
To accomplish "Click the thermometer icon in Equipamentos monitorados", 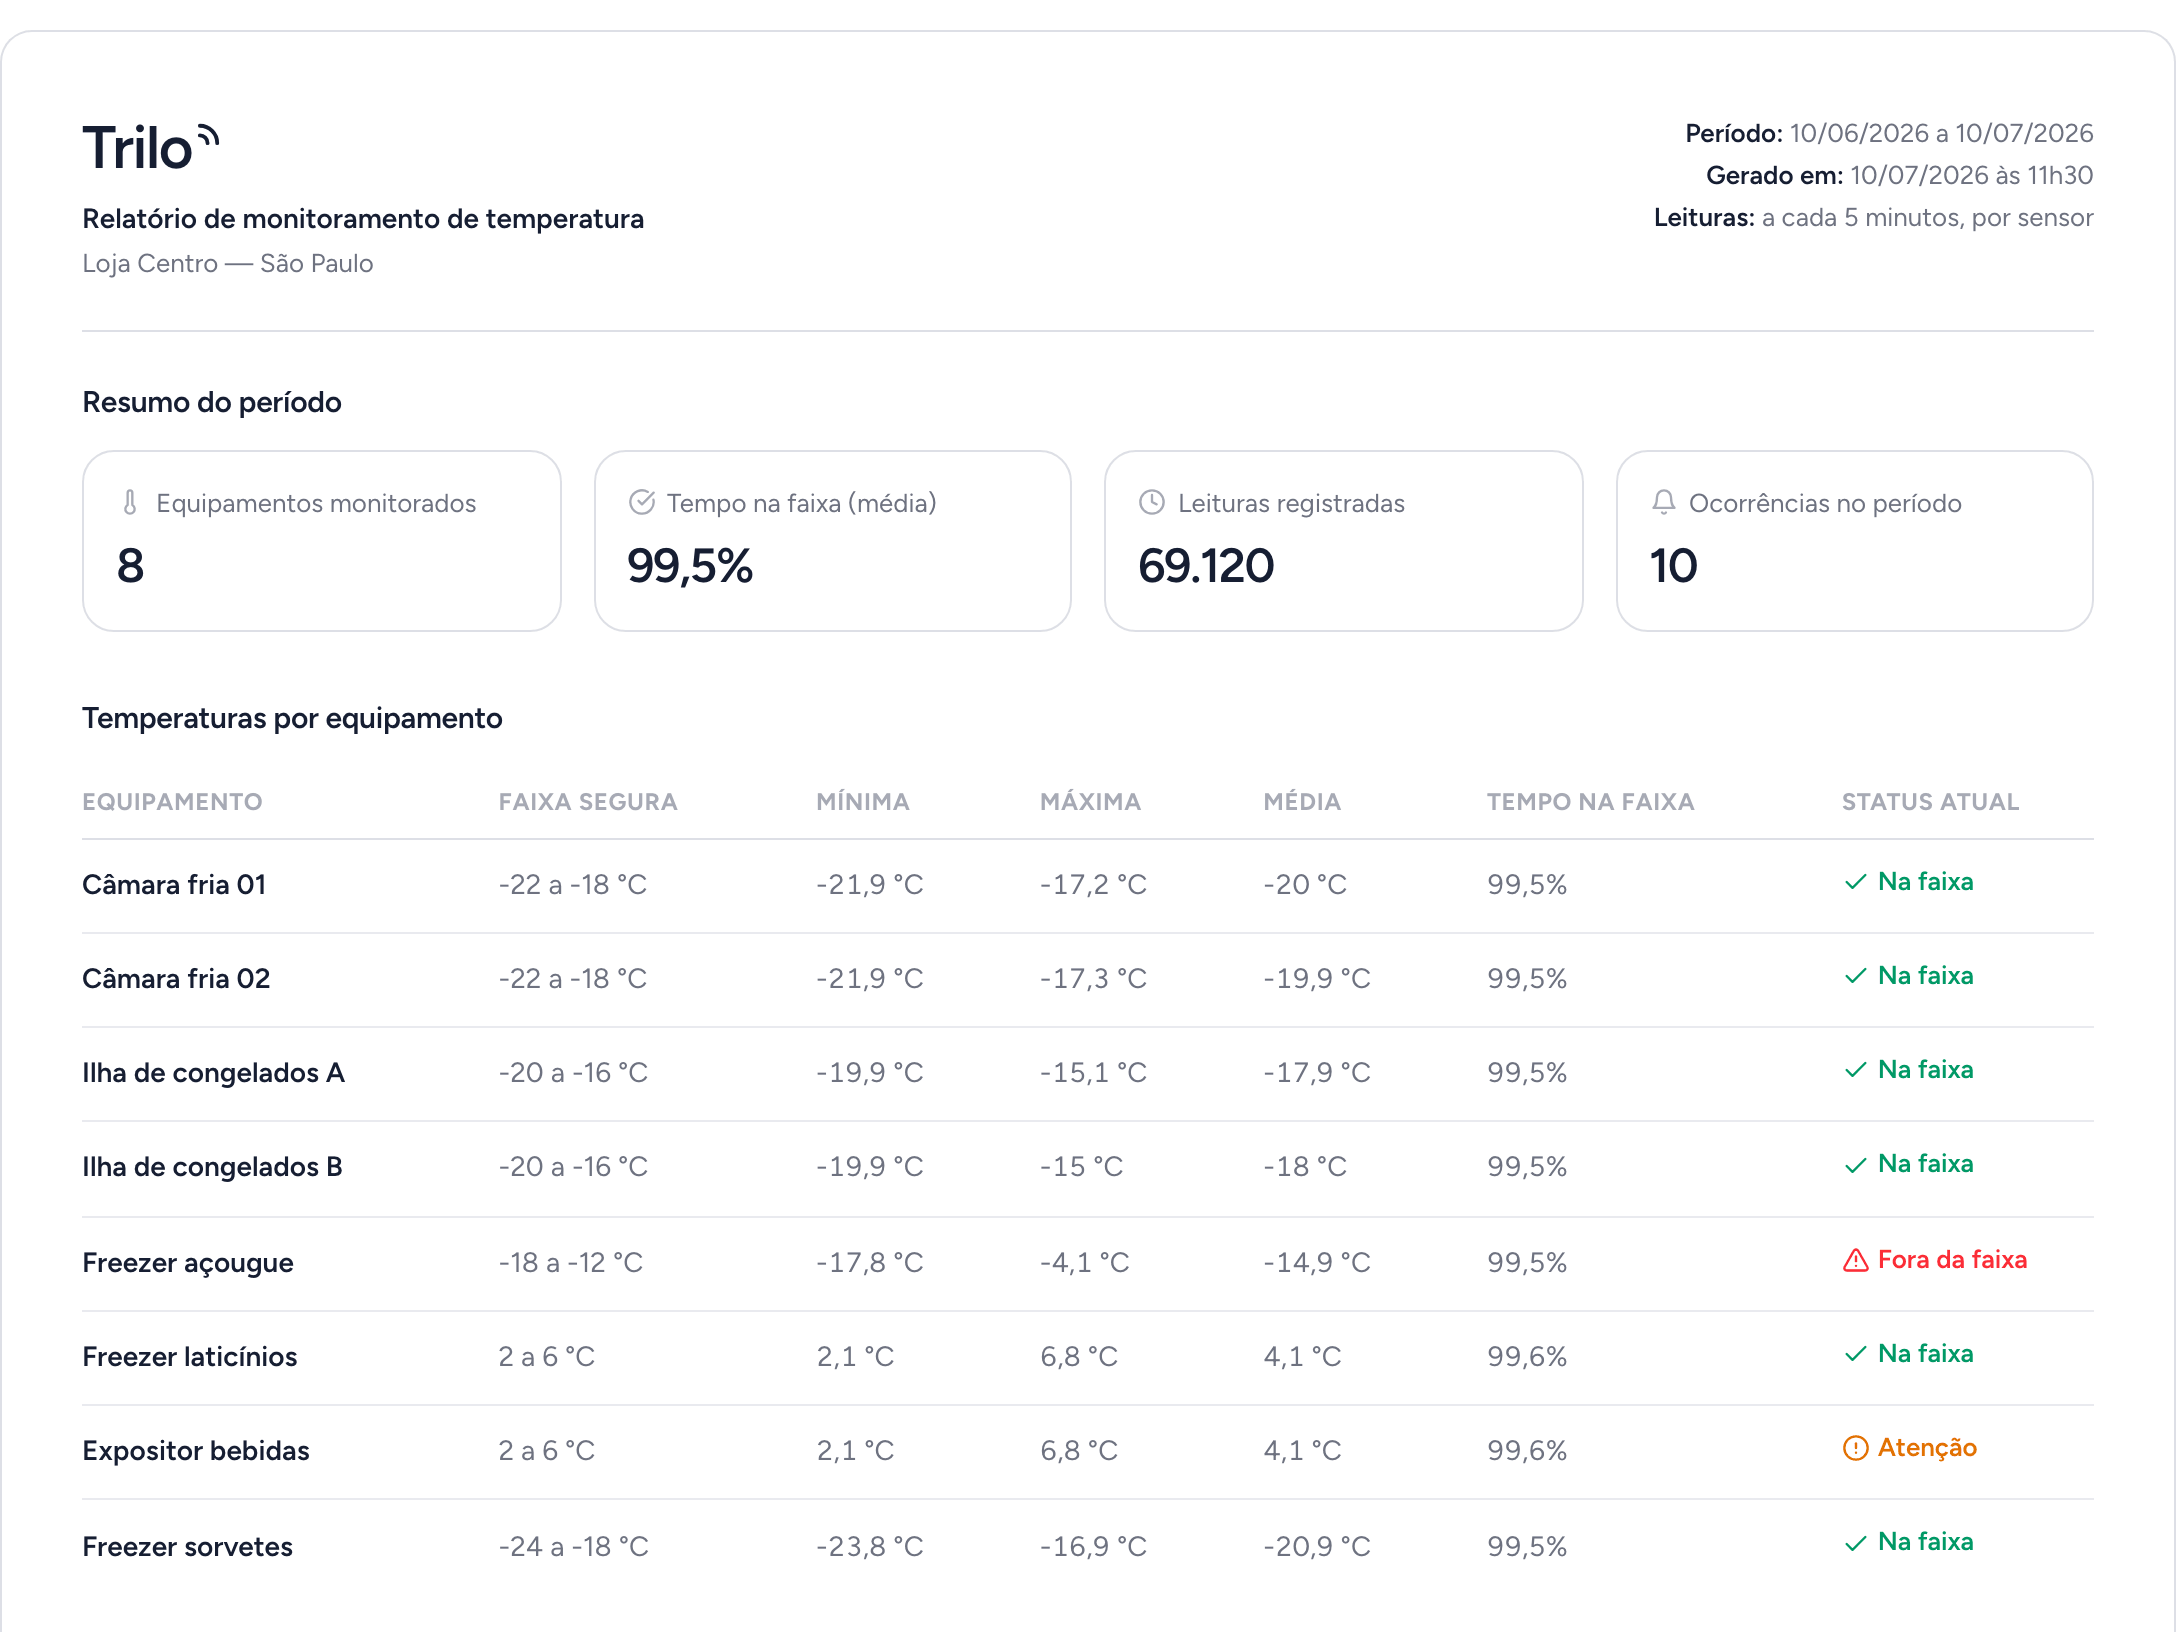I will (130, 503).
